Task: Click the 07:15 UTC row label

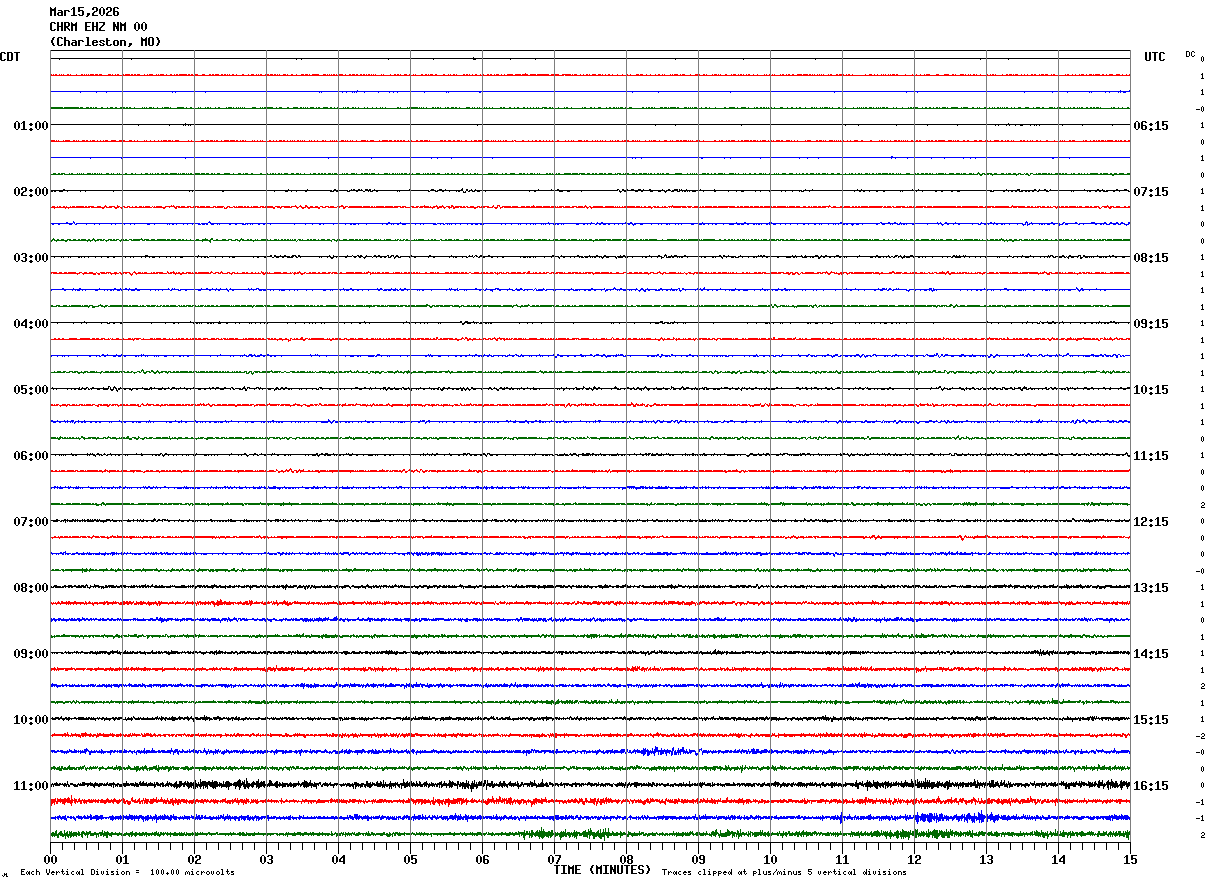Action: point(1150,192)
